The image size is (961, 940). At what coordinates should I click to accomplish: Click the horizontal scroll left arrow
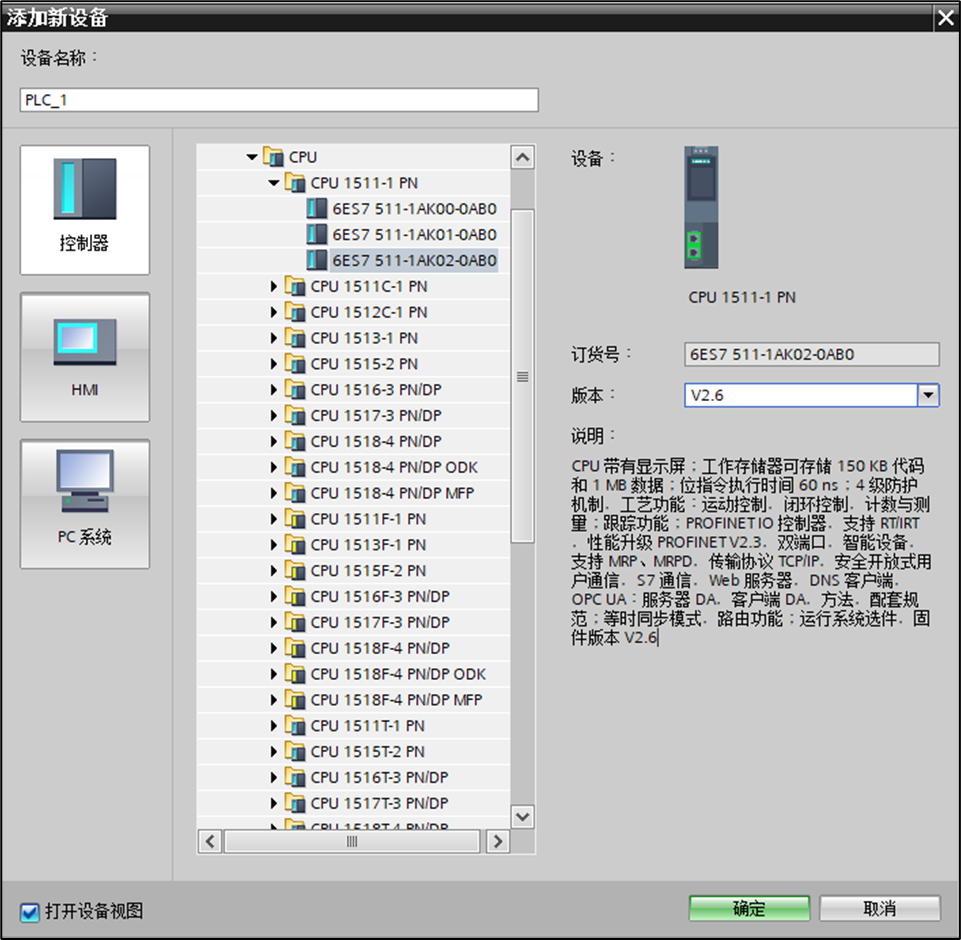[x=210, y=841]
